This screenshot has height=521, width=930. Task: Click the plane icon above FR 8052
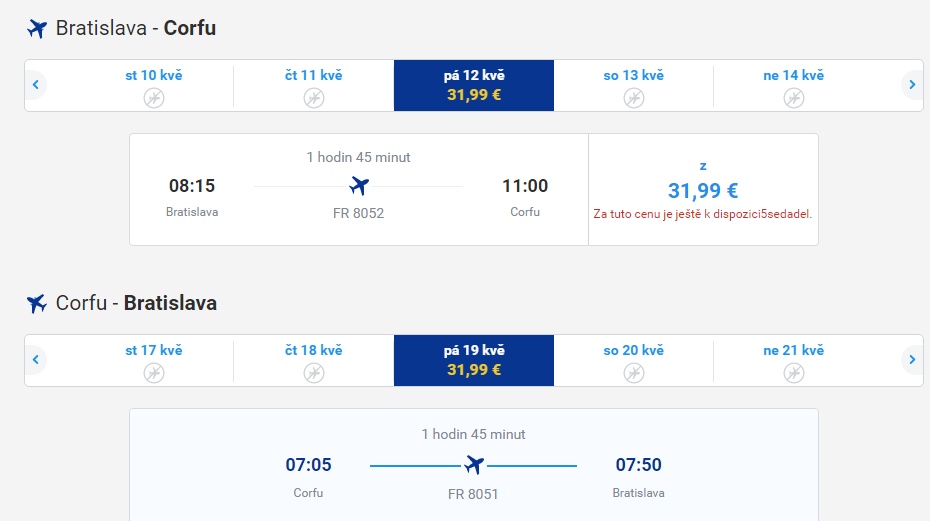359,186
